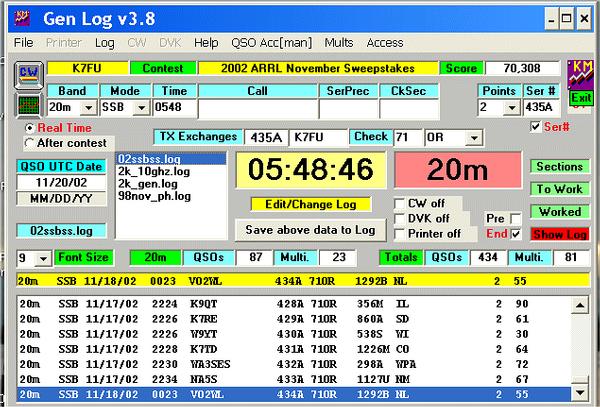Click the green grid monitor icon
Viewport: 600px width, 407px height.
point(29,104)
